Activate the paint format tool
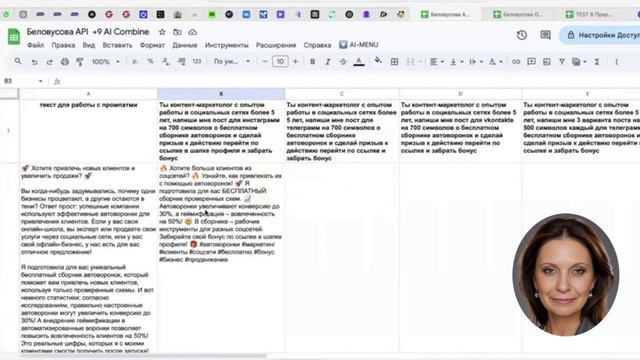 80,62
